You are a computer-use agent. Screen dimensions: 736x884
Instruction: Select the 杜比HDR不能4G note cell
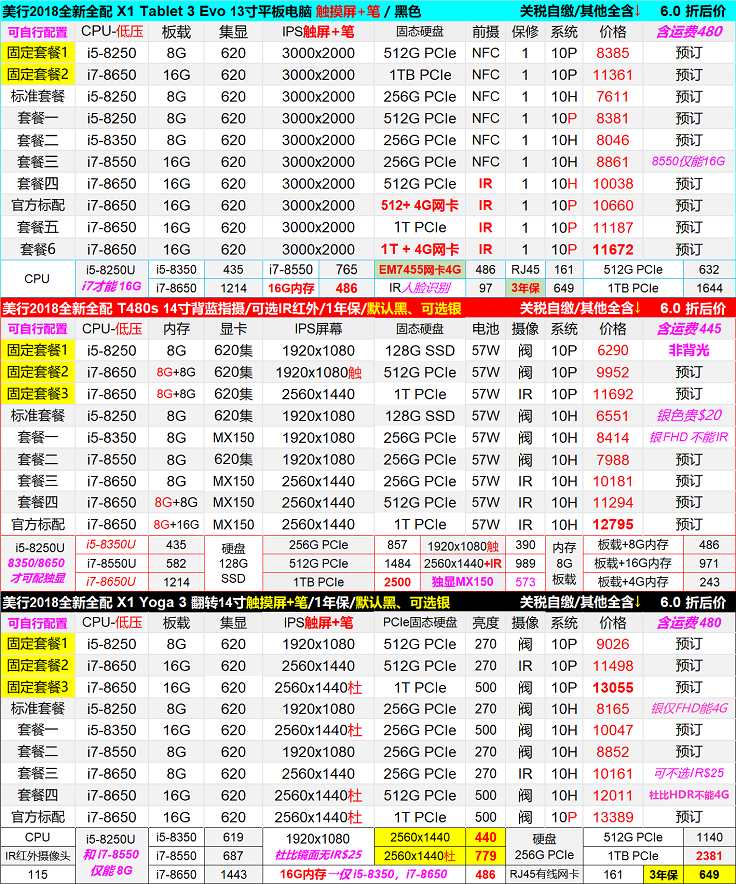tap(689, 795)
